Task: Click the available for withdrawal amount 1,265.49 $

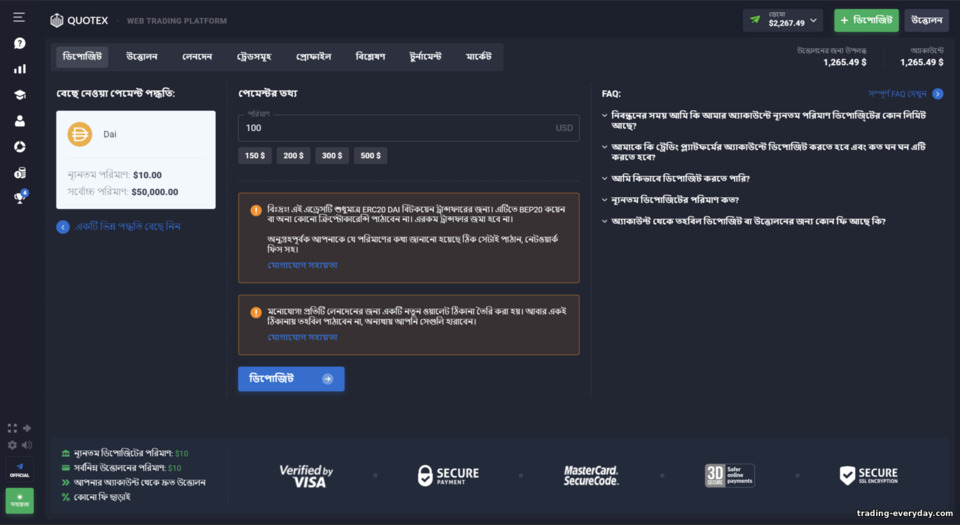Action: pos(844,62)
